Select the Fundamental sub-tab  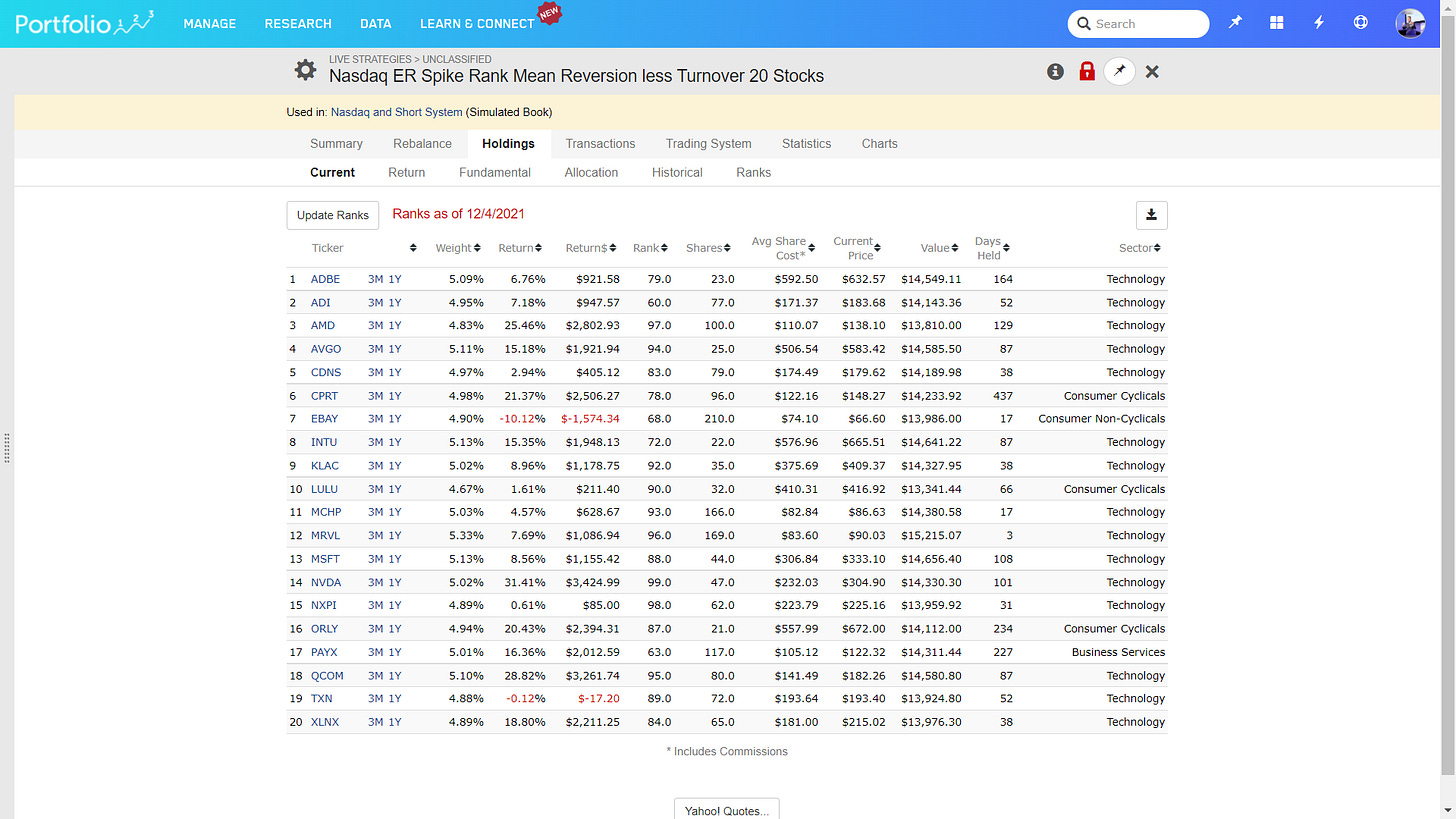click(494, 172)
